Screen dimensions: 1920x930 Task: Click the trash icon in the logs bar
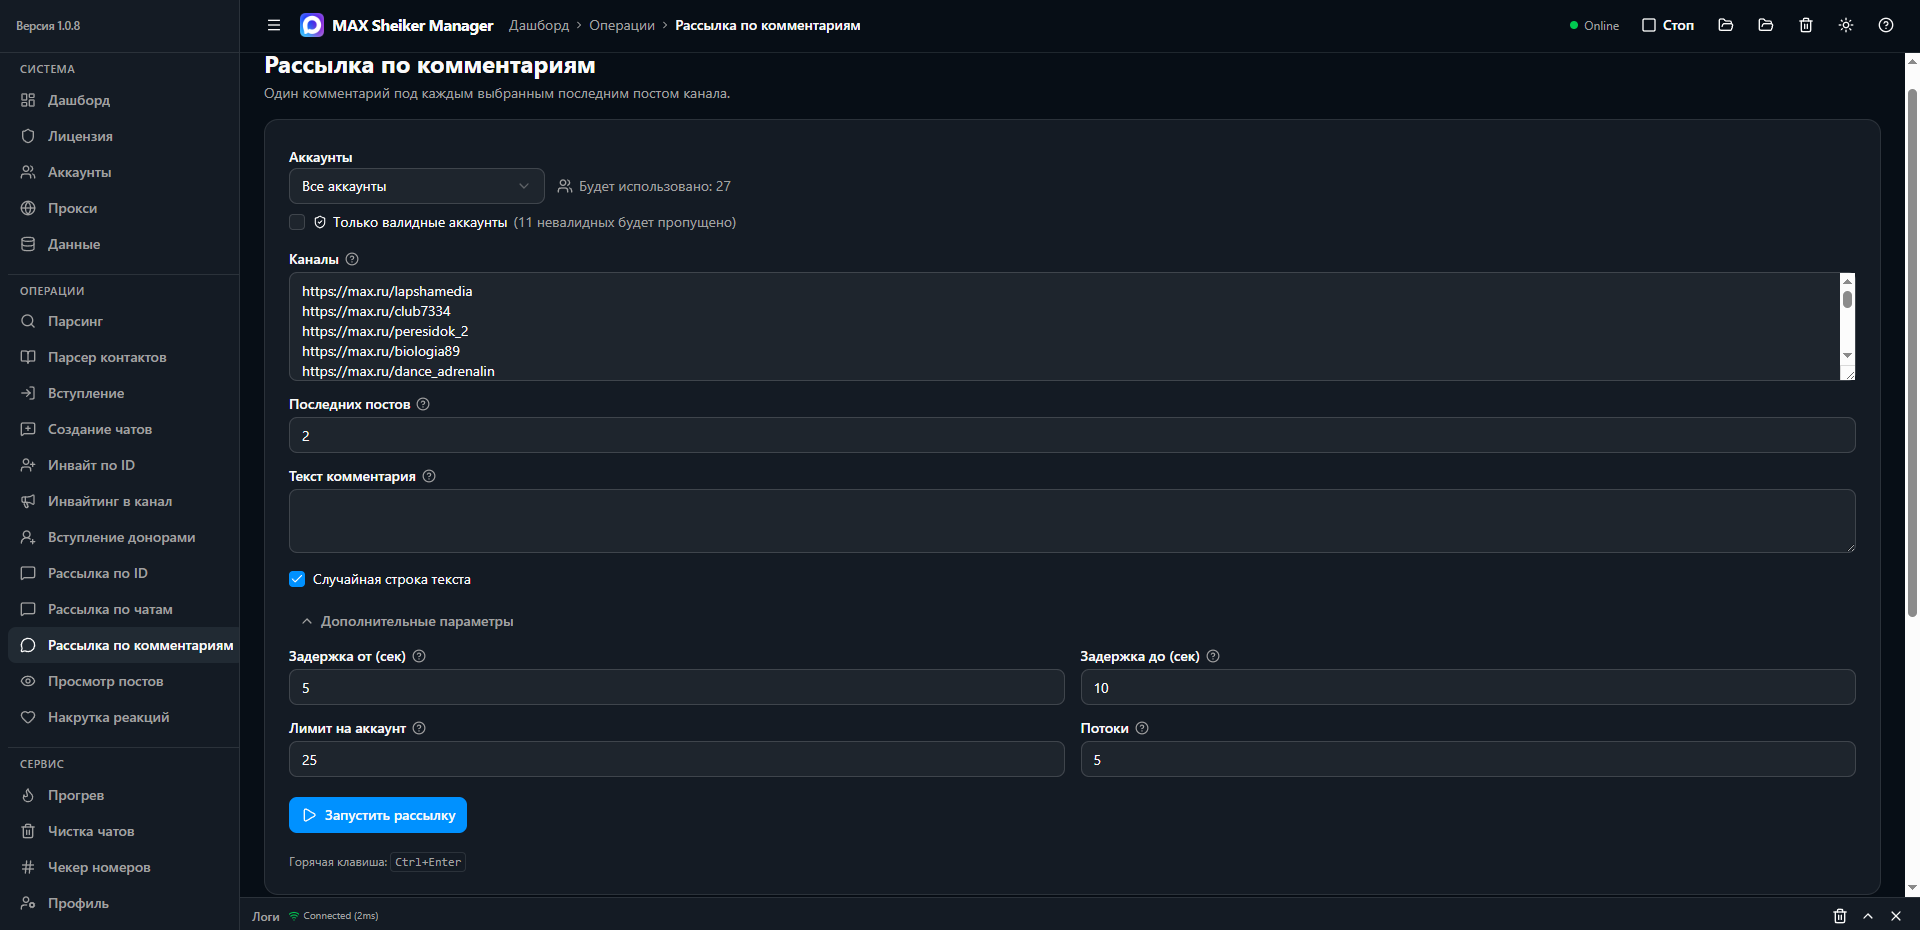[x=1840, y=916]
